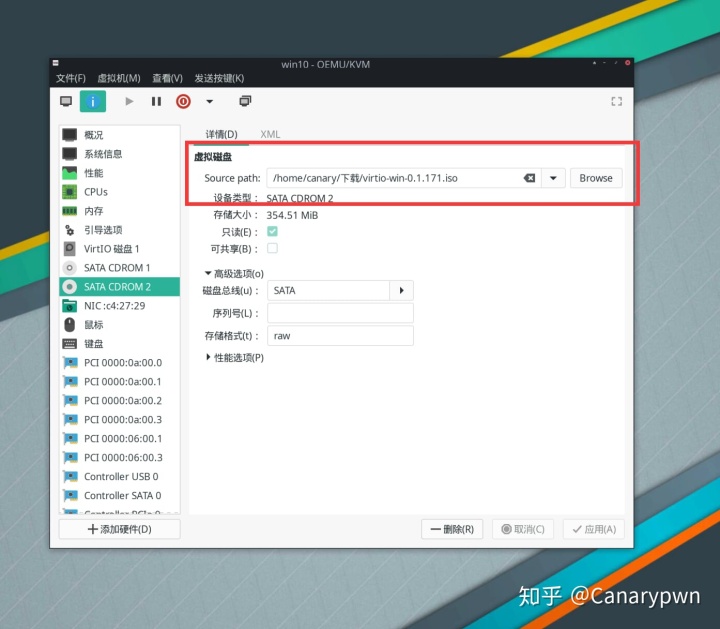
Task: Select VirtIO 磁盘 1 entry
Action: click(119, 249)
